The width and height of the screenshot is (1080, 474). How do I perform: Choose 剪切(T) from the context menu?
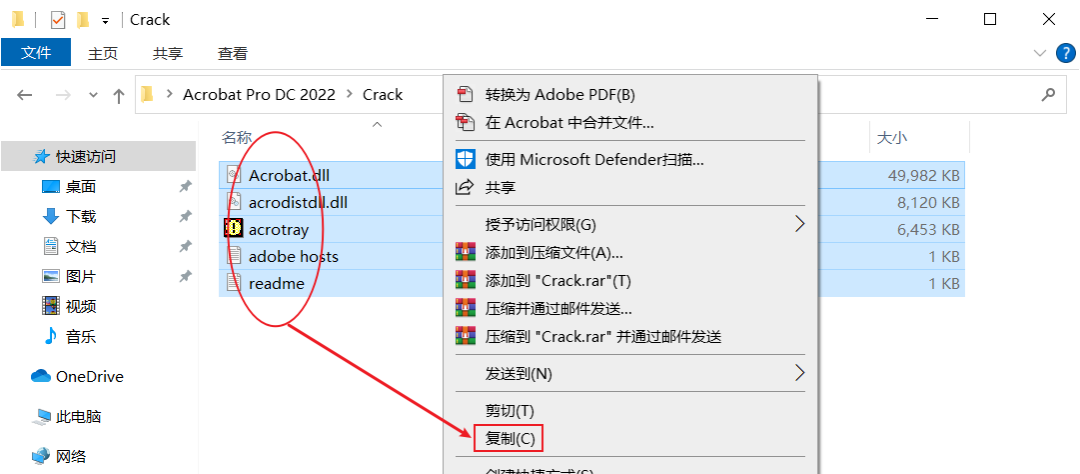coord(510,411)
